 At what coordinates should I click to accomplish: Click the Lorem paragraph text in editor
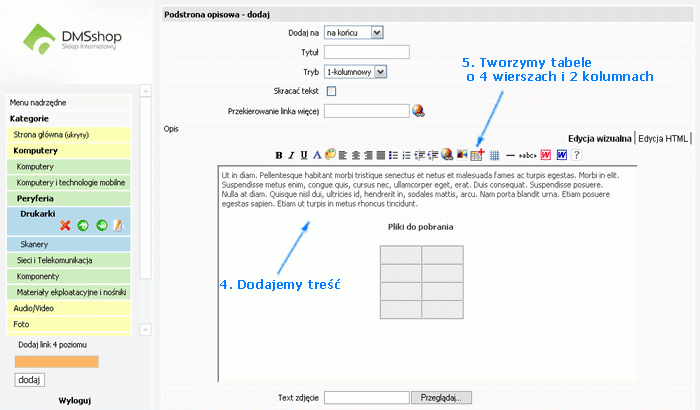[420, 189]
